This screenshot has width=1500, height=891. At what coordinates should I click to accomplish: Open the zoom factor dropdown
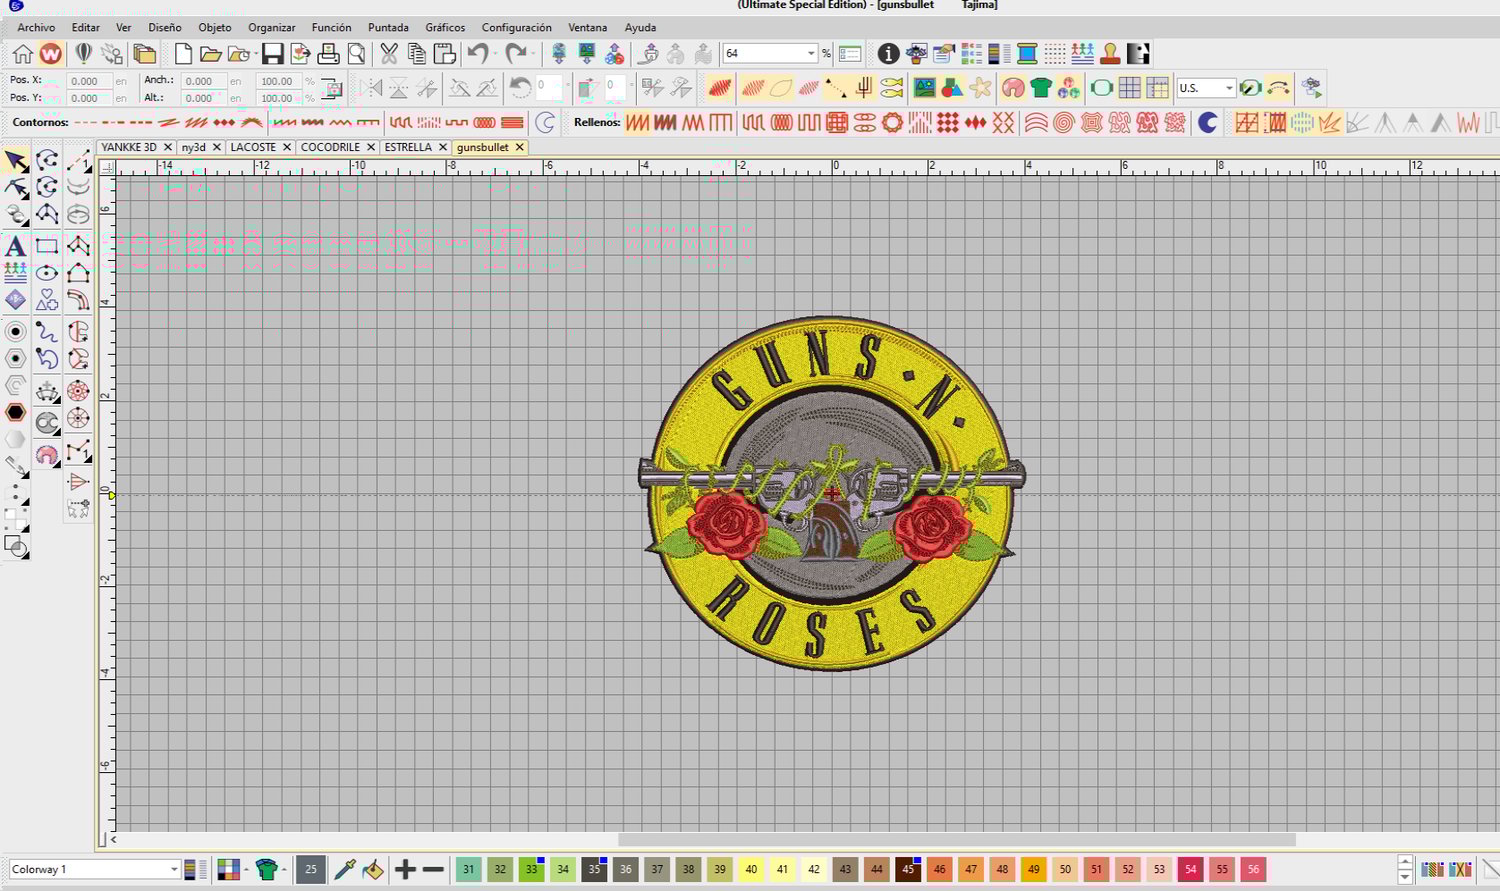[810, 54]
